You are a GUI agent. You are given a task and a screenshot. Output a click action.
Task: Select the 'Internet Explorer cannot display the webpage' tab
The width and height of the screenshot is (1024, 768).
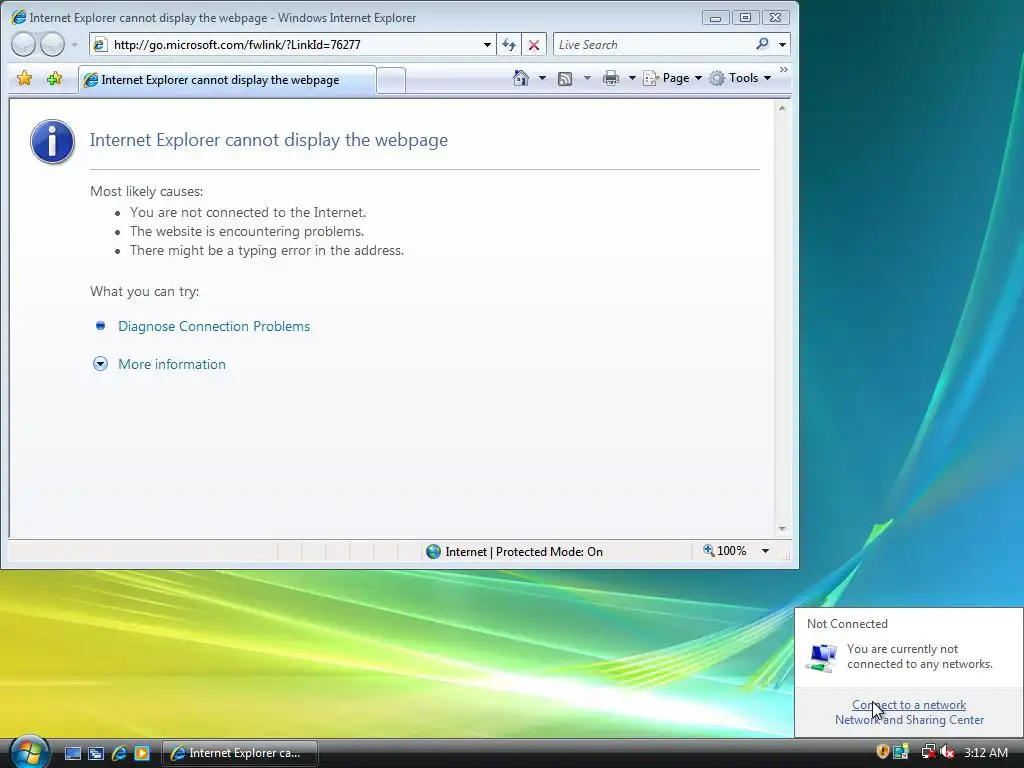pyautogui.click(x=227, y=80)
